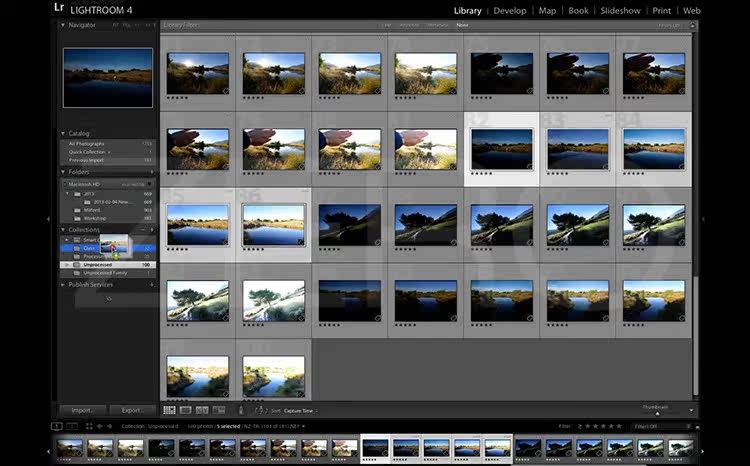This screenshot has height=466, width=750.
Task: Collapse the Folders panel
Action: coord(63,172)
